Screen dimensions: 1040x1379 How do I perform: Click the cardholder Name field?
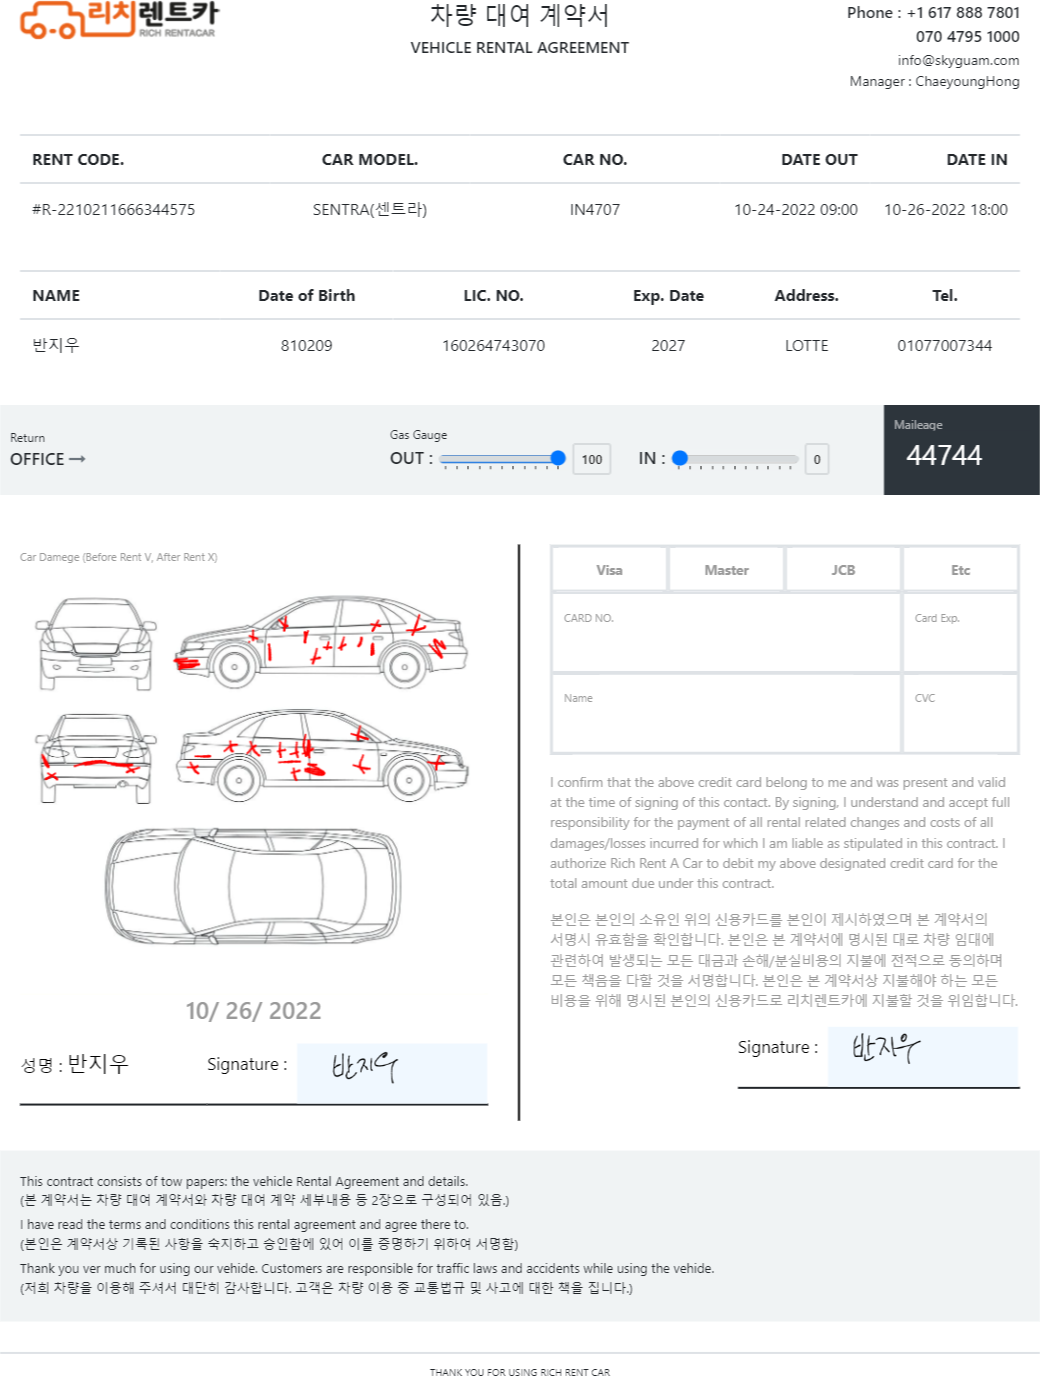(726, 713)
